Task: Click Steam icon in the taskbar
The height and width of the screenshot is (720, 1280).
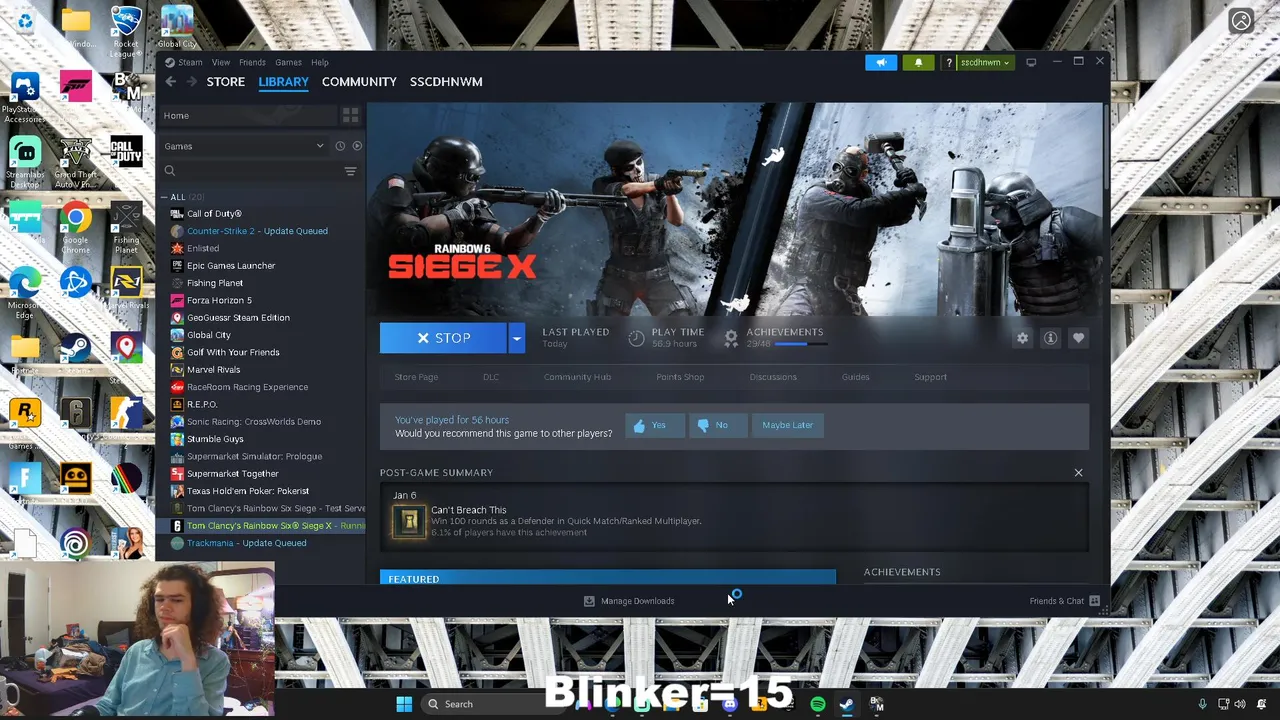Action: (846, 704)
